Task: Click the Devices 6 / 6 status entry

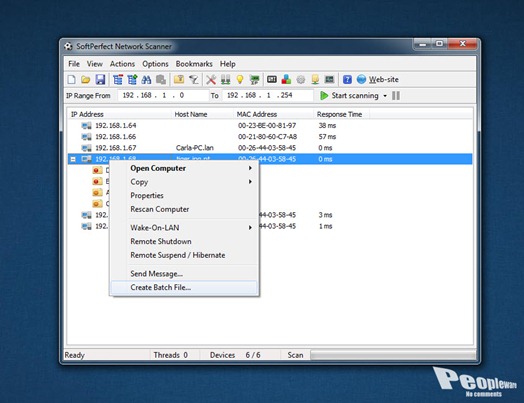Action: point(235,355)
